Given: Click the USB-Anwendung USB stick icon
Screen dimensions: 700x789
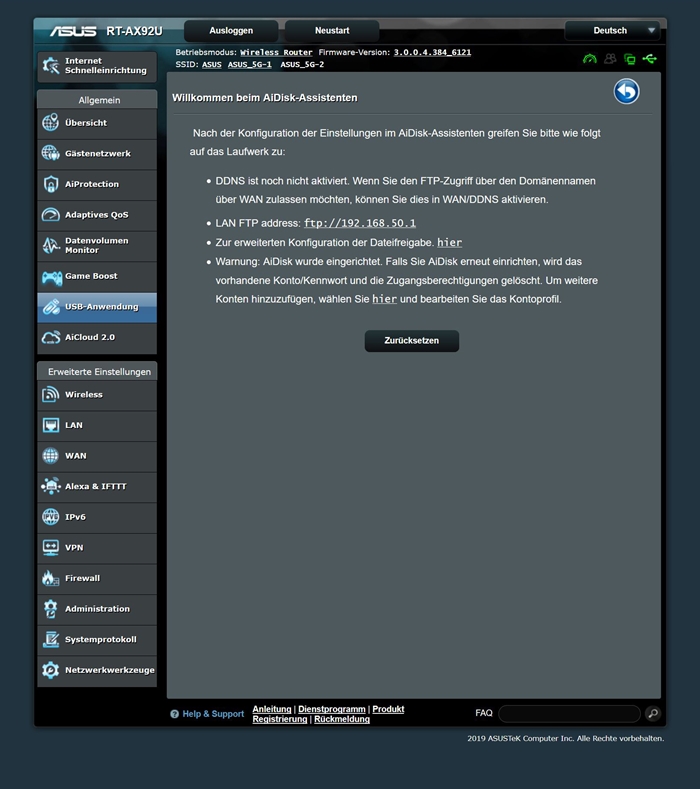Looking at the screenshot, I should [50, 306].
